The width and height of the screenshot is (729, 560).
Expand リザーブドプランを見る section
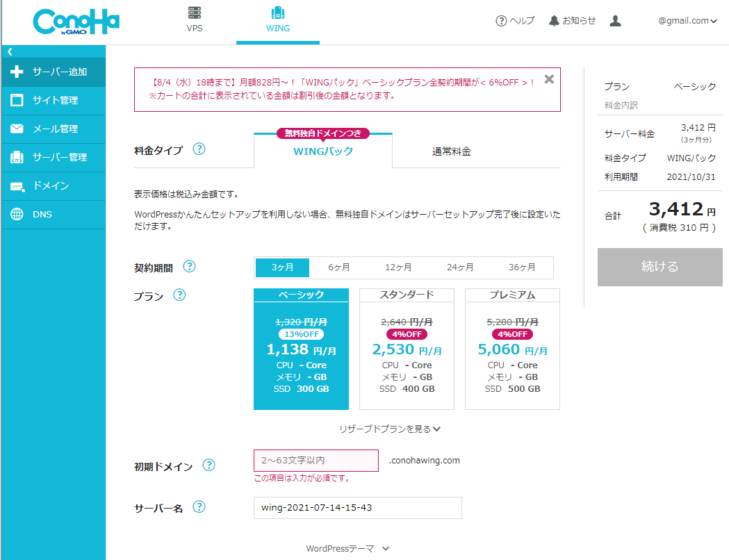pos(390,429)
